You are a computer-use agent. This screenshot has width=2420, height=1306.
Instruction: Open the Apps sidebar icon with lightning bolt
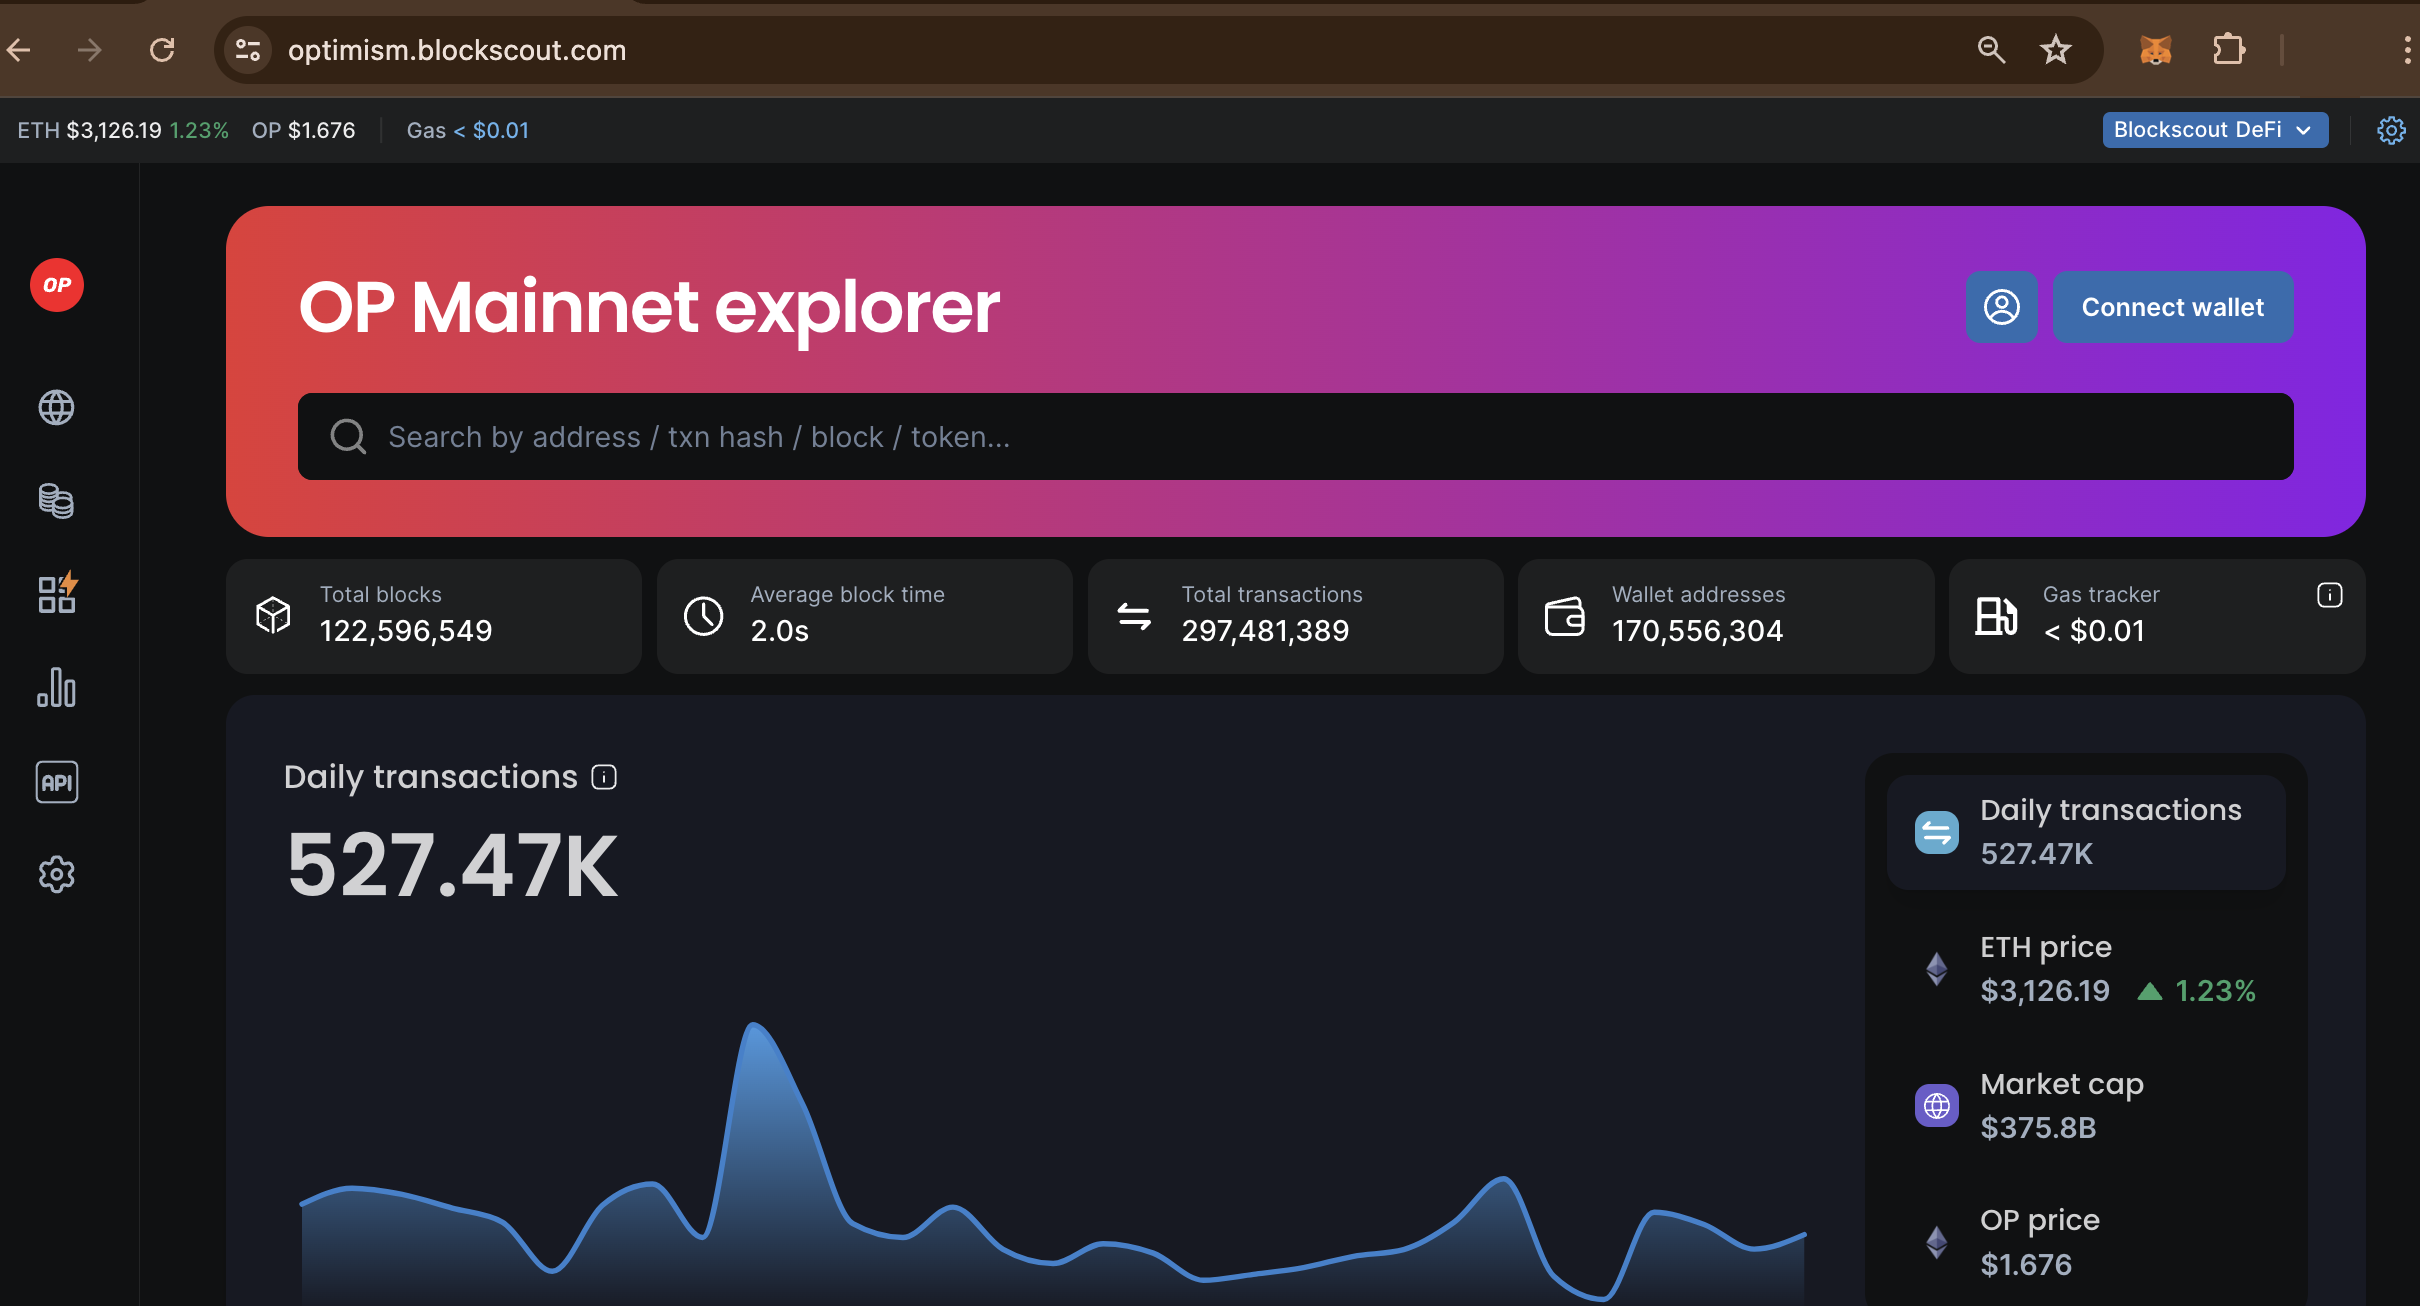click(57, 594)
